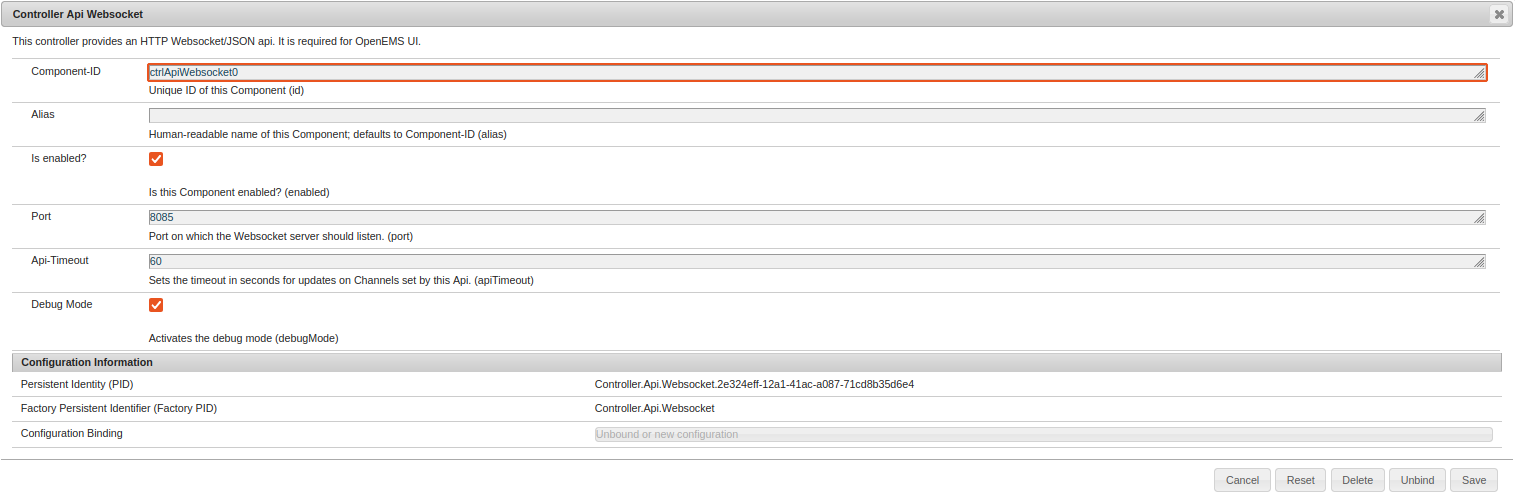Image resolution: width=1515 pixels, height=502 pixels.
Task: Click the Factory PID value Controller.Api.Websocket
Action: click(x=654, y=408)
